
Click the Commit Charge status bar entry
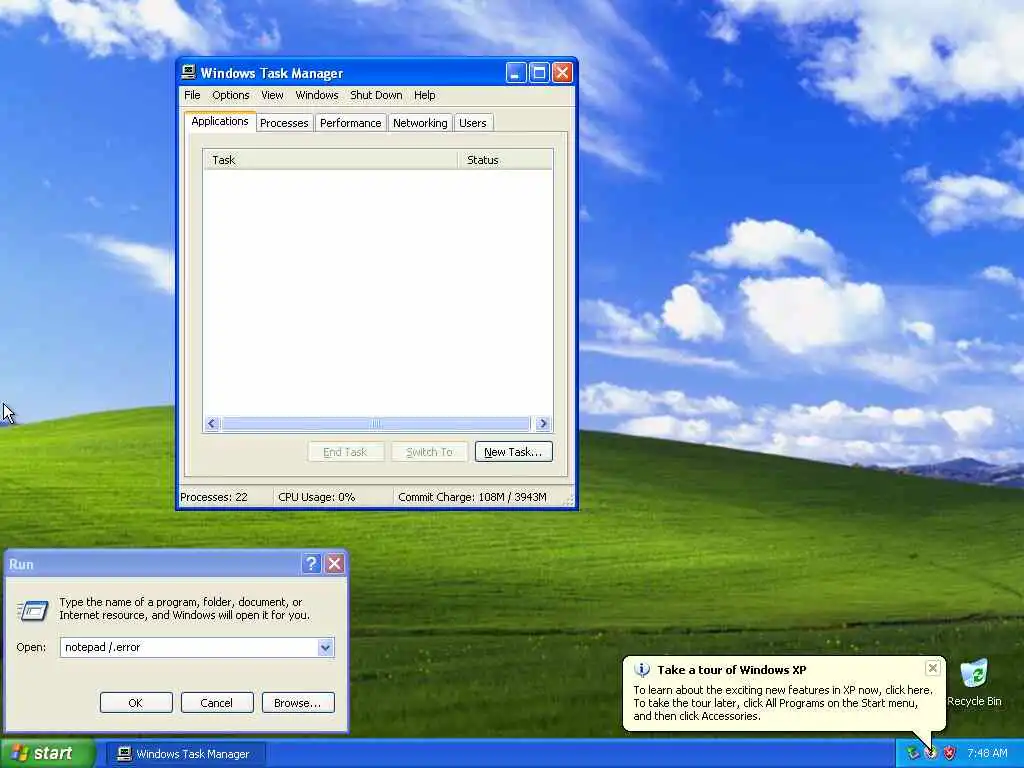[x=472, y=497]
